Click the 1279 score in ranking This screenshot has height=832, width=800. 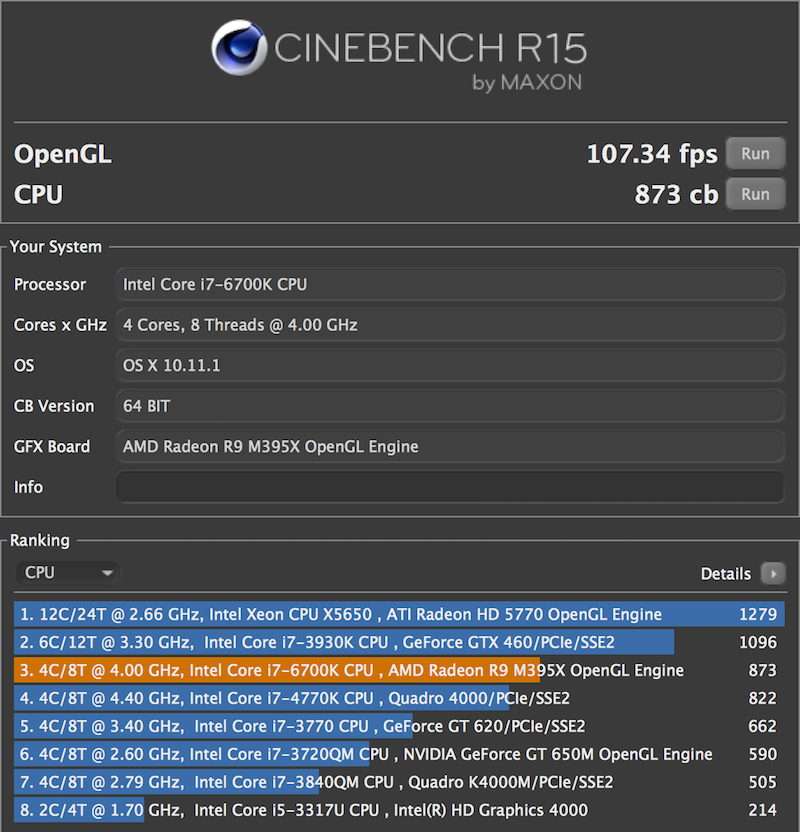coord(758,614)
